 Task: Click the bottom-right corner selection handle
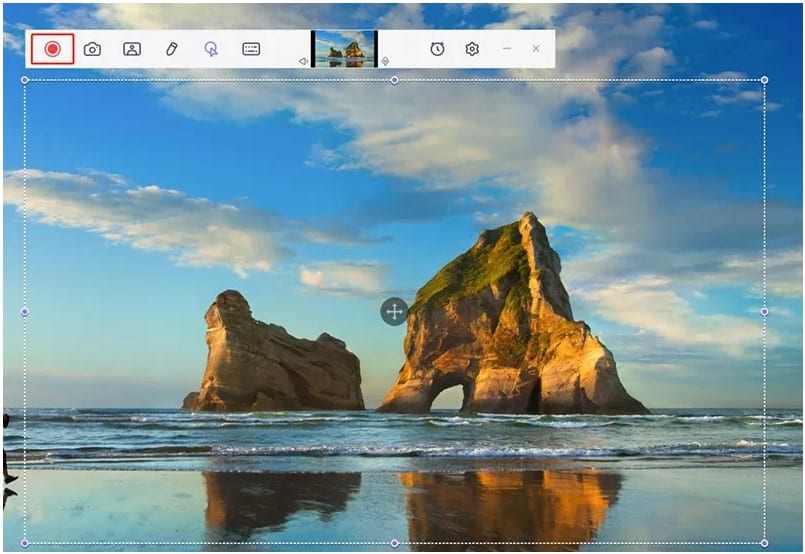pos(765,543)
